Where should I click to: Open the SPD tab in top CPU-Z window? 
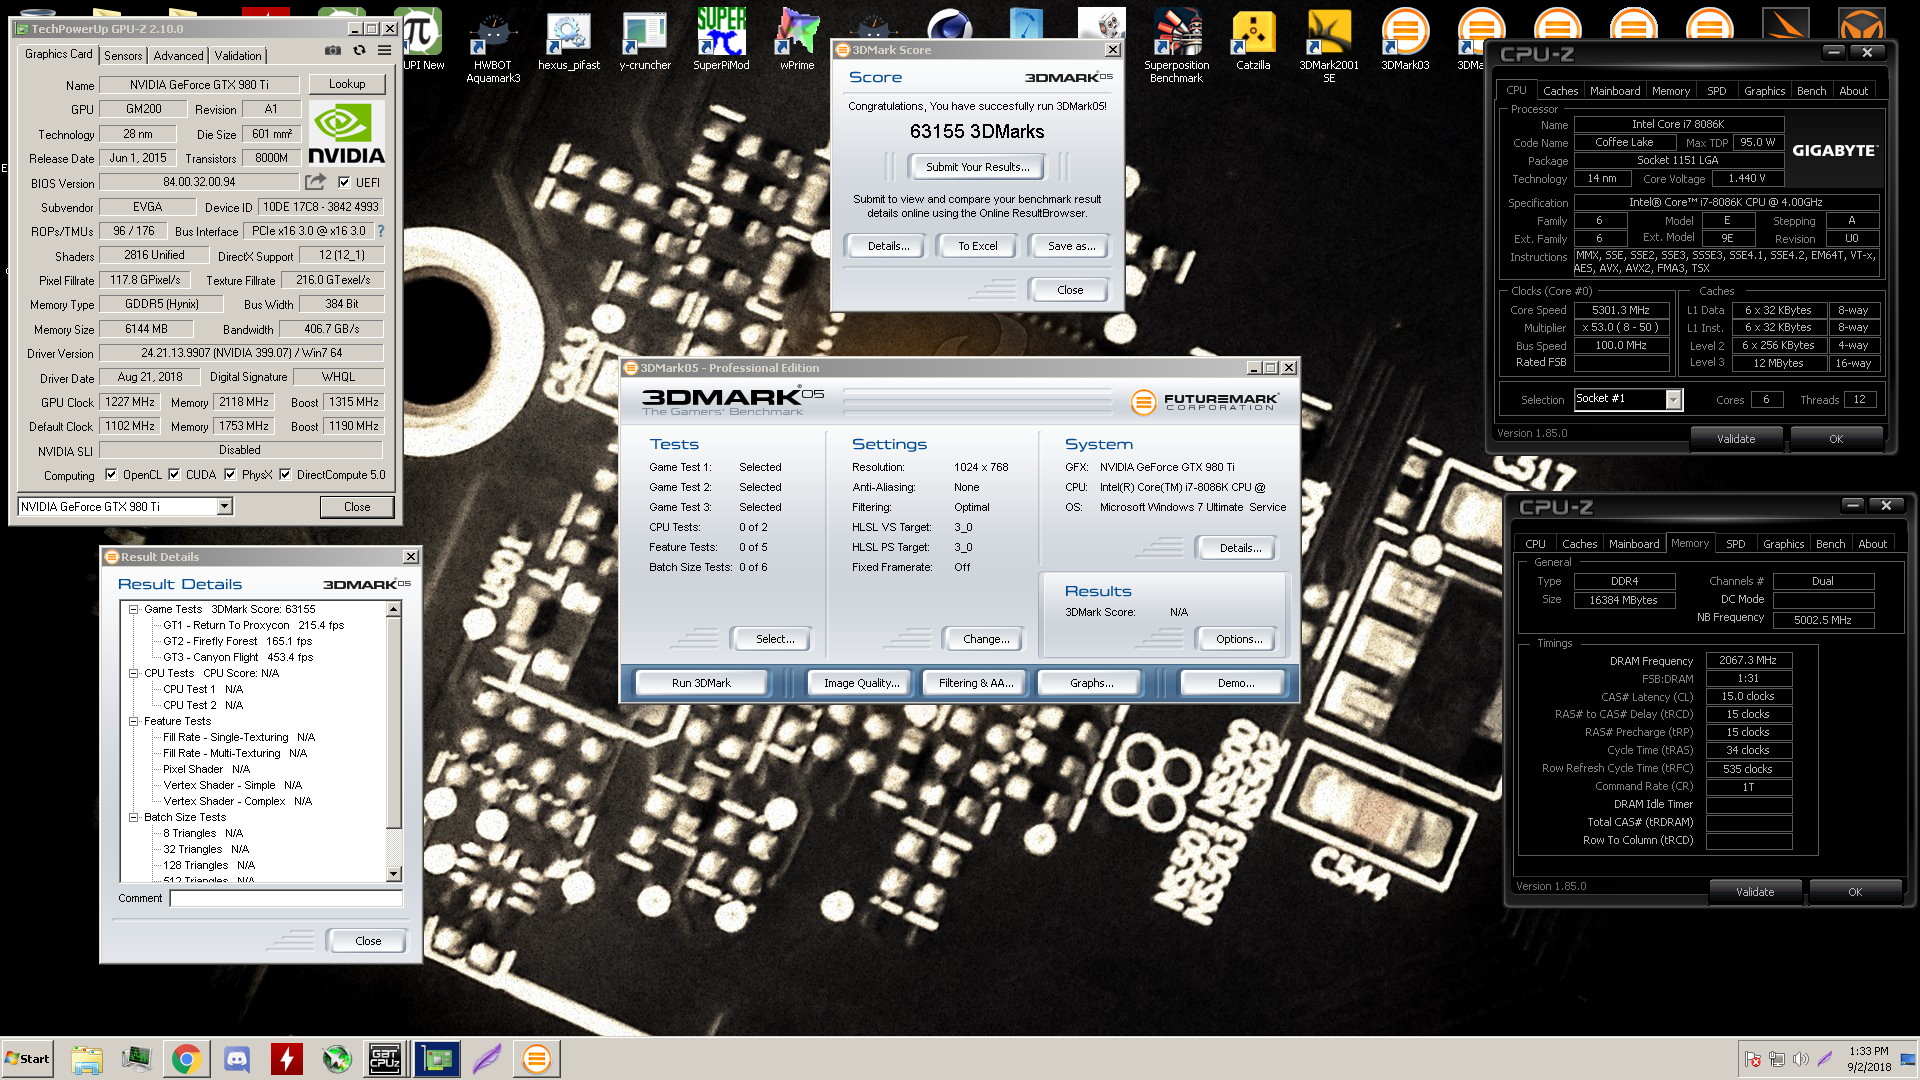[x=1717, y=91]
